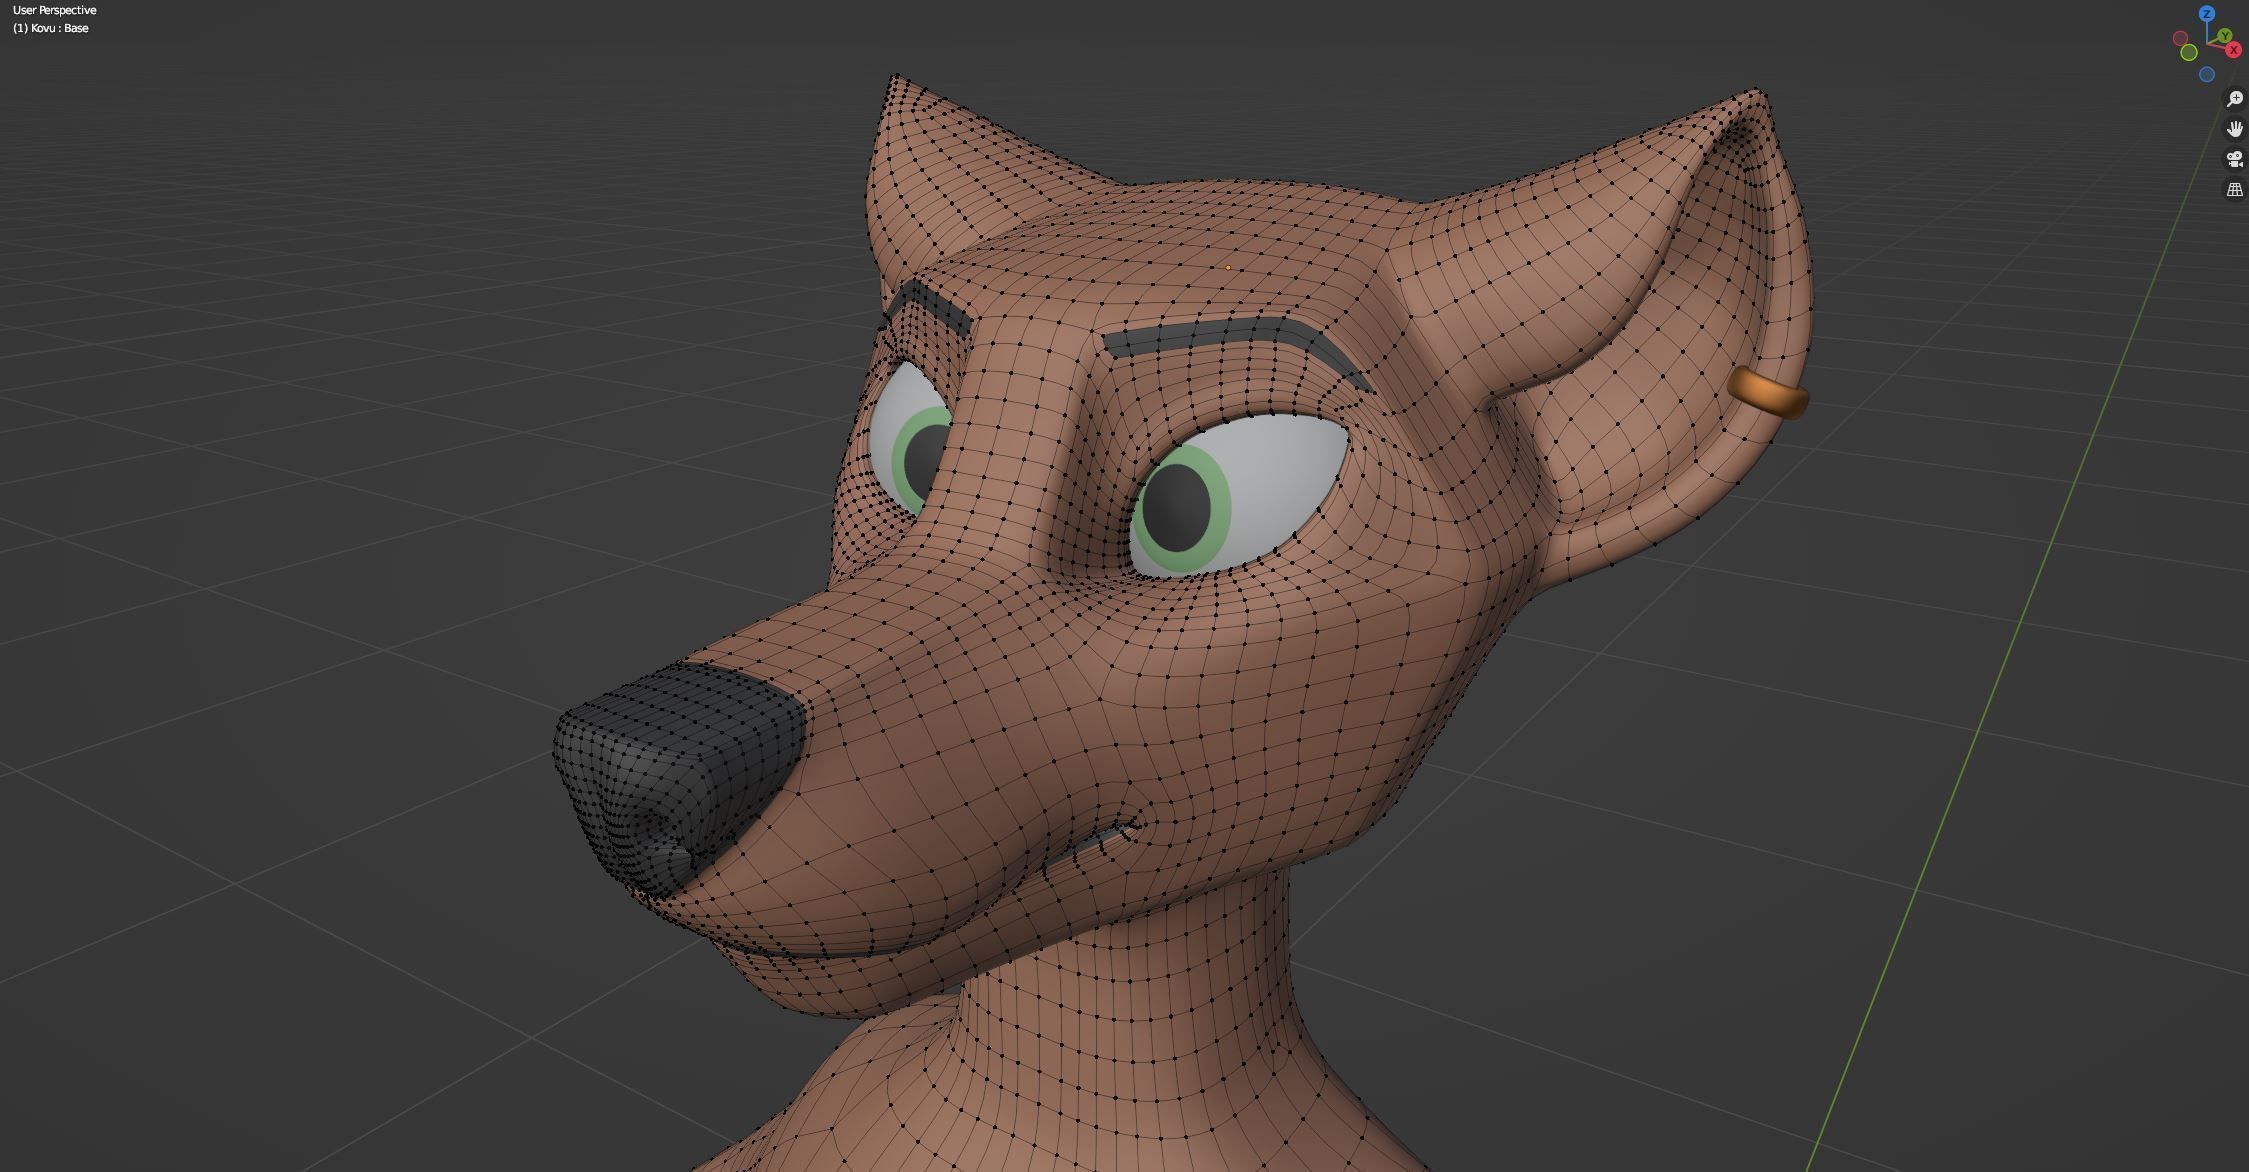Click the red X axis gizmo handle
This screenshot has width=2249, height=1172.
click(2233, 50)
